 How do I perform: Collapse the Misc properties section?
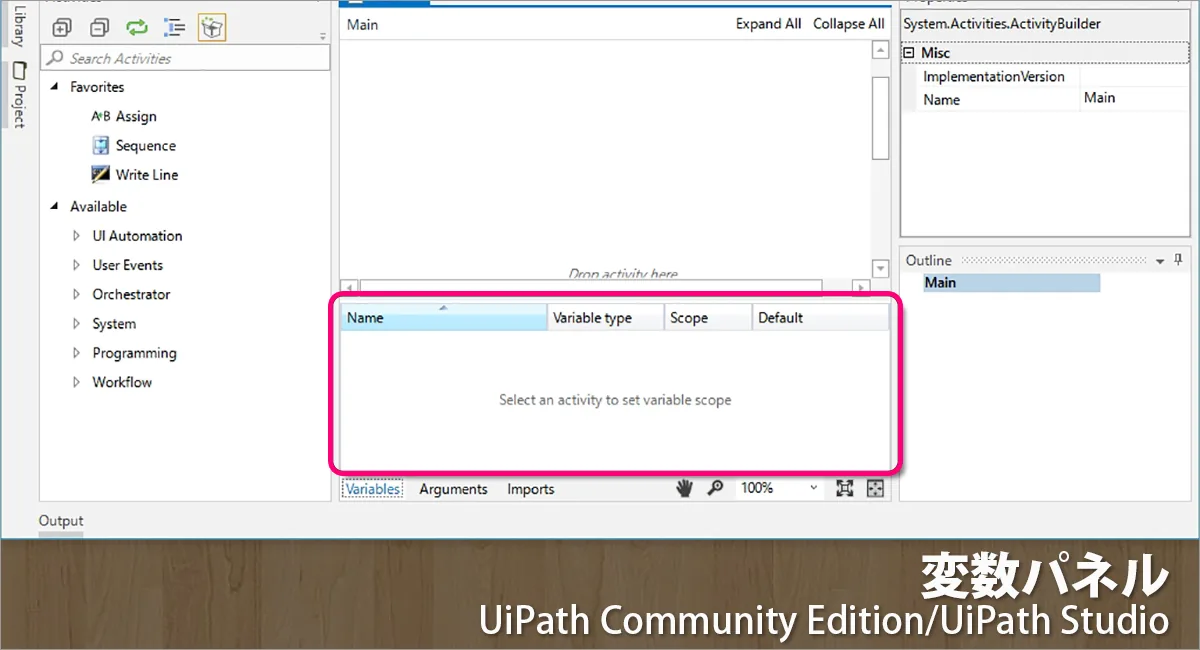coord(909,53)
